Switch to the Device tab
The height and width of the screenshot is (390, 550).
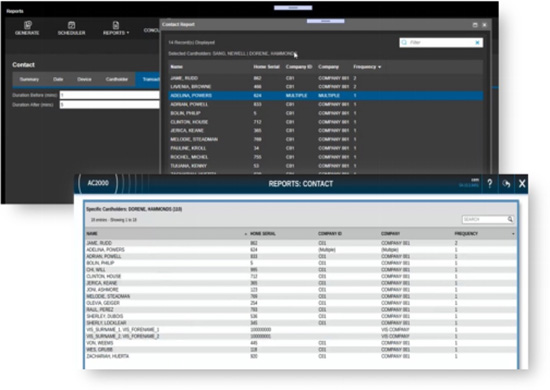84,79
